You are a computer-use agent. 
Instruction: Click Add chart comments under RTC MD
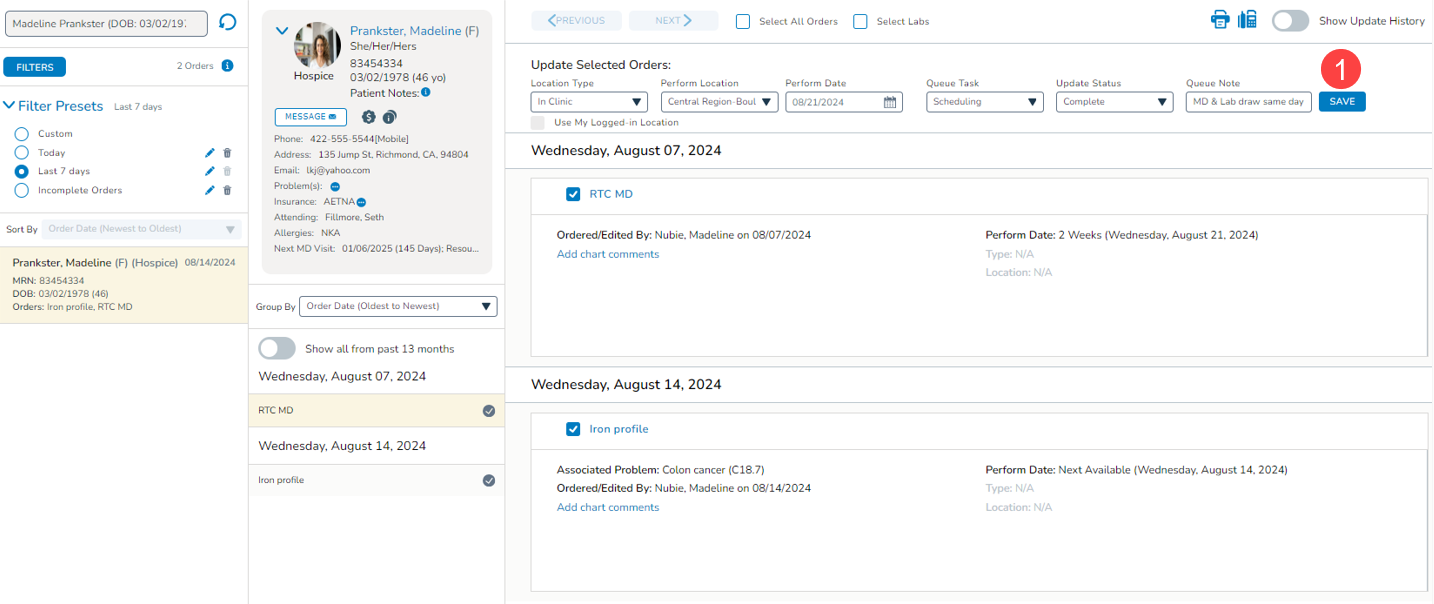pyautogui.click(x=608, y=254)
